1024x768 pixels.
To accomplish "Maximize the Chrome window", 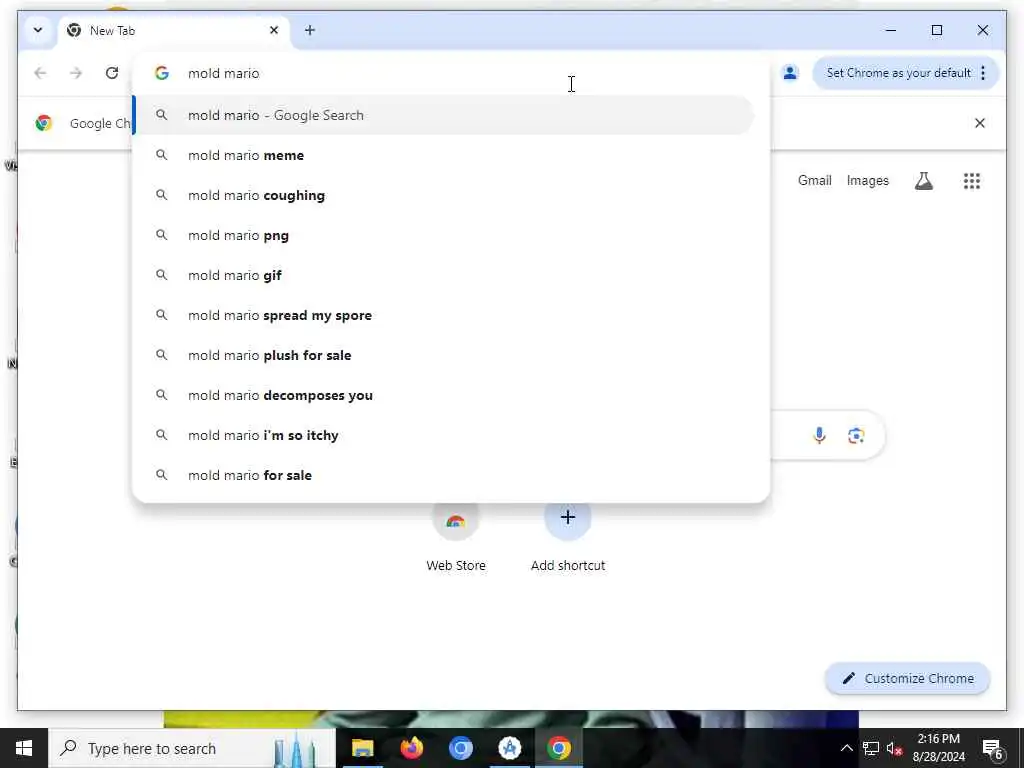I will 936,30.
